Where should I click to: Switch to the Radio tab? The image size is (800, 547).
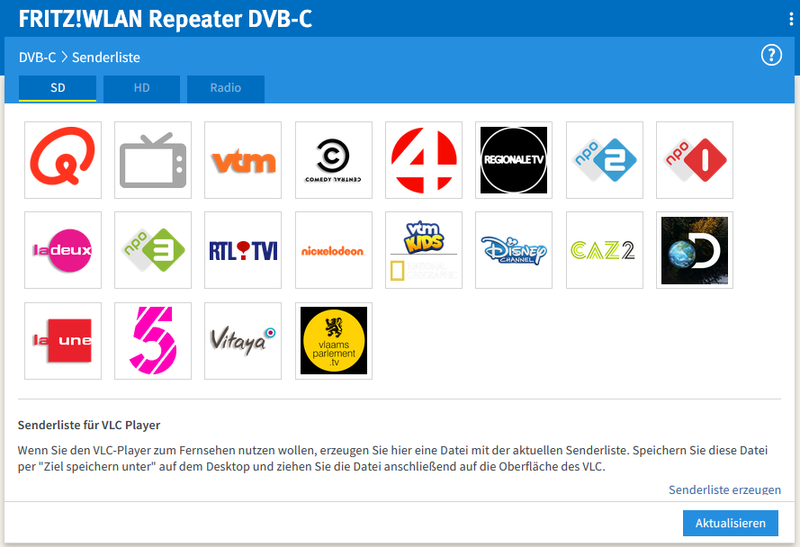225,88
